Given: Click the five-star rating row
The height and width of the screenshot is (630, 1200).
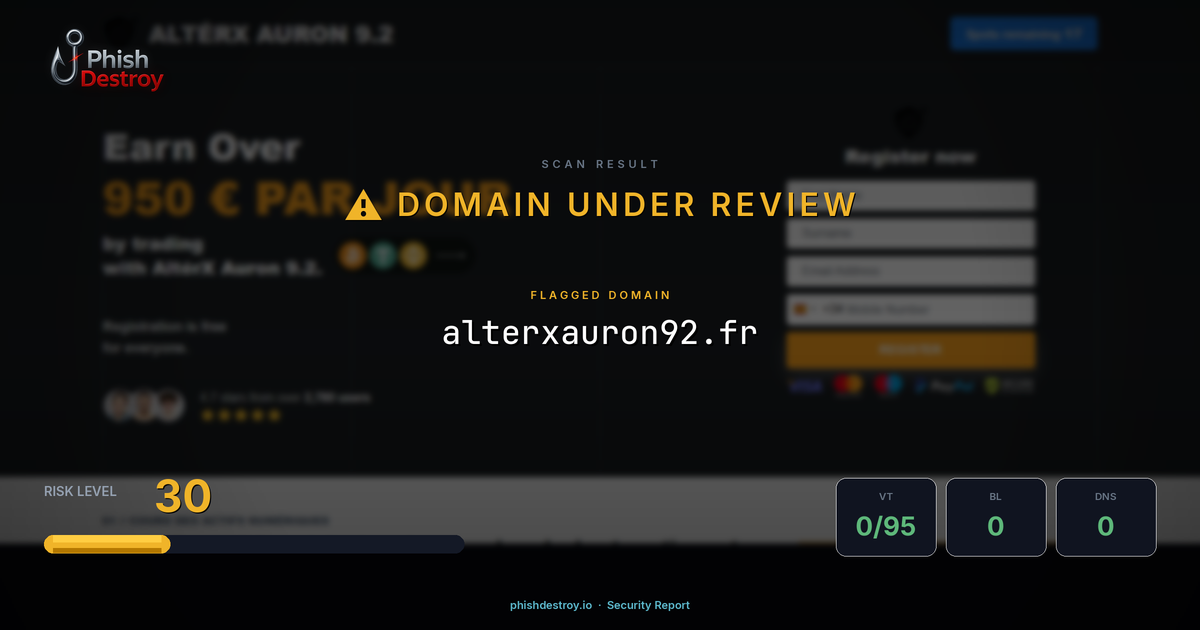Looking at the screenshot, I should 241,415.
